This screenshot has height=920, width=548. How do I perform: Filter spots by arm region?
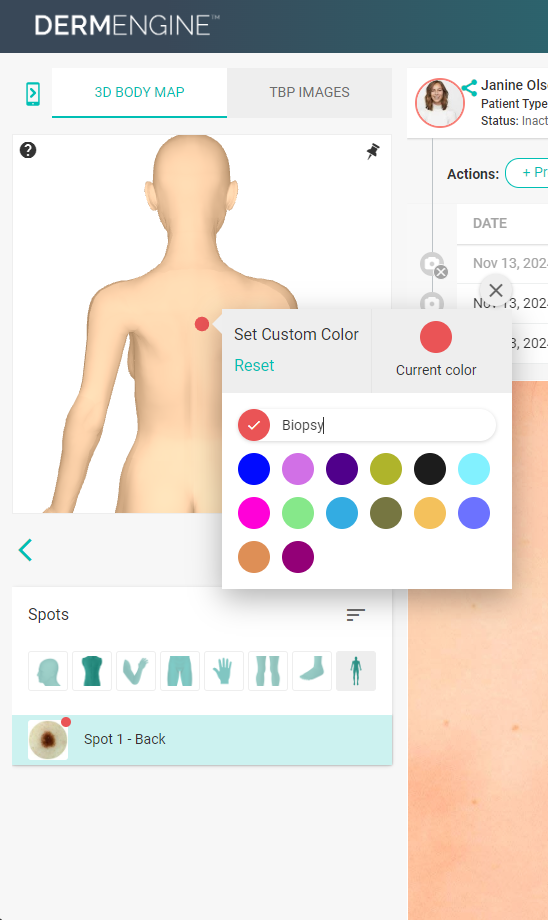coord(136,671)
